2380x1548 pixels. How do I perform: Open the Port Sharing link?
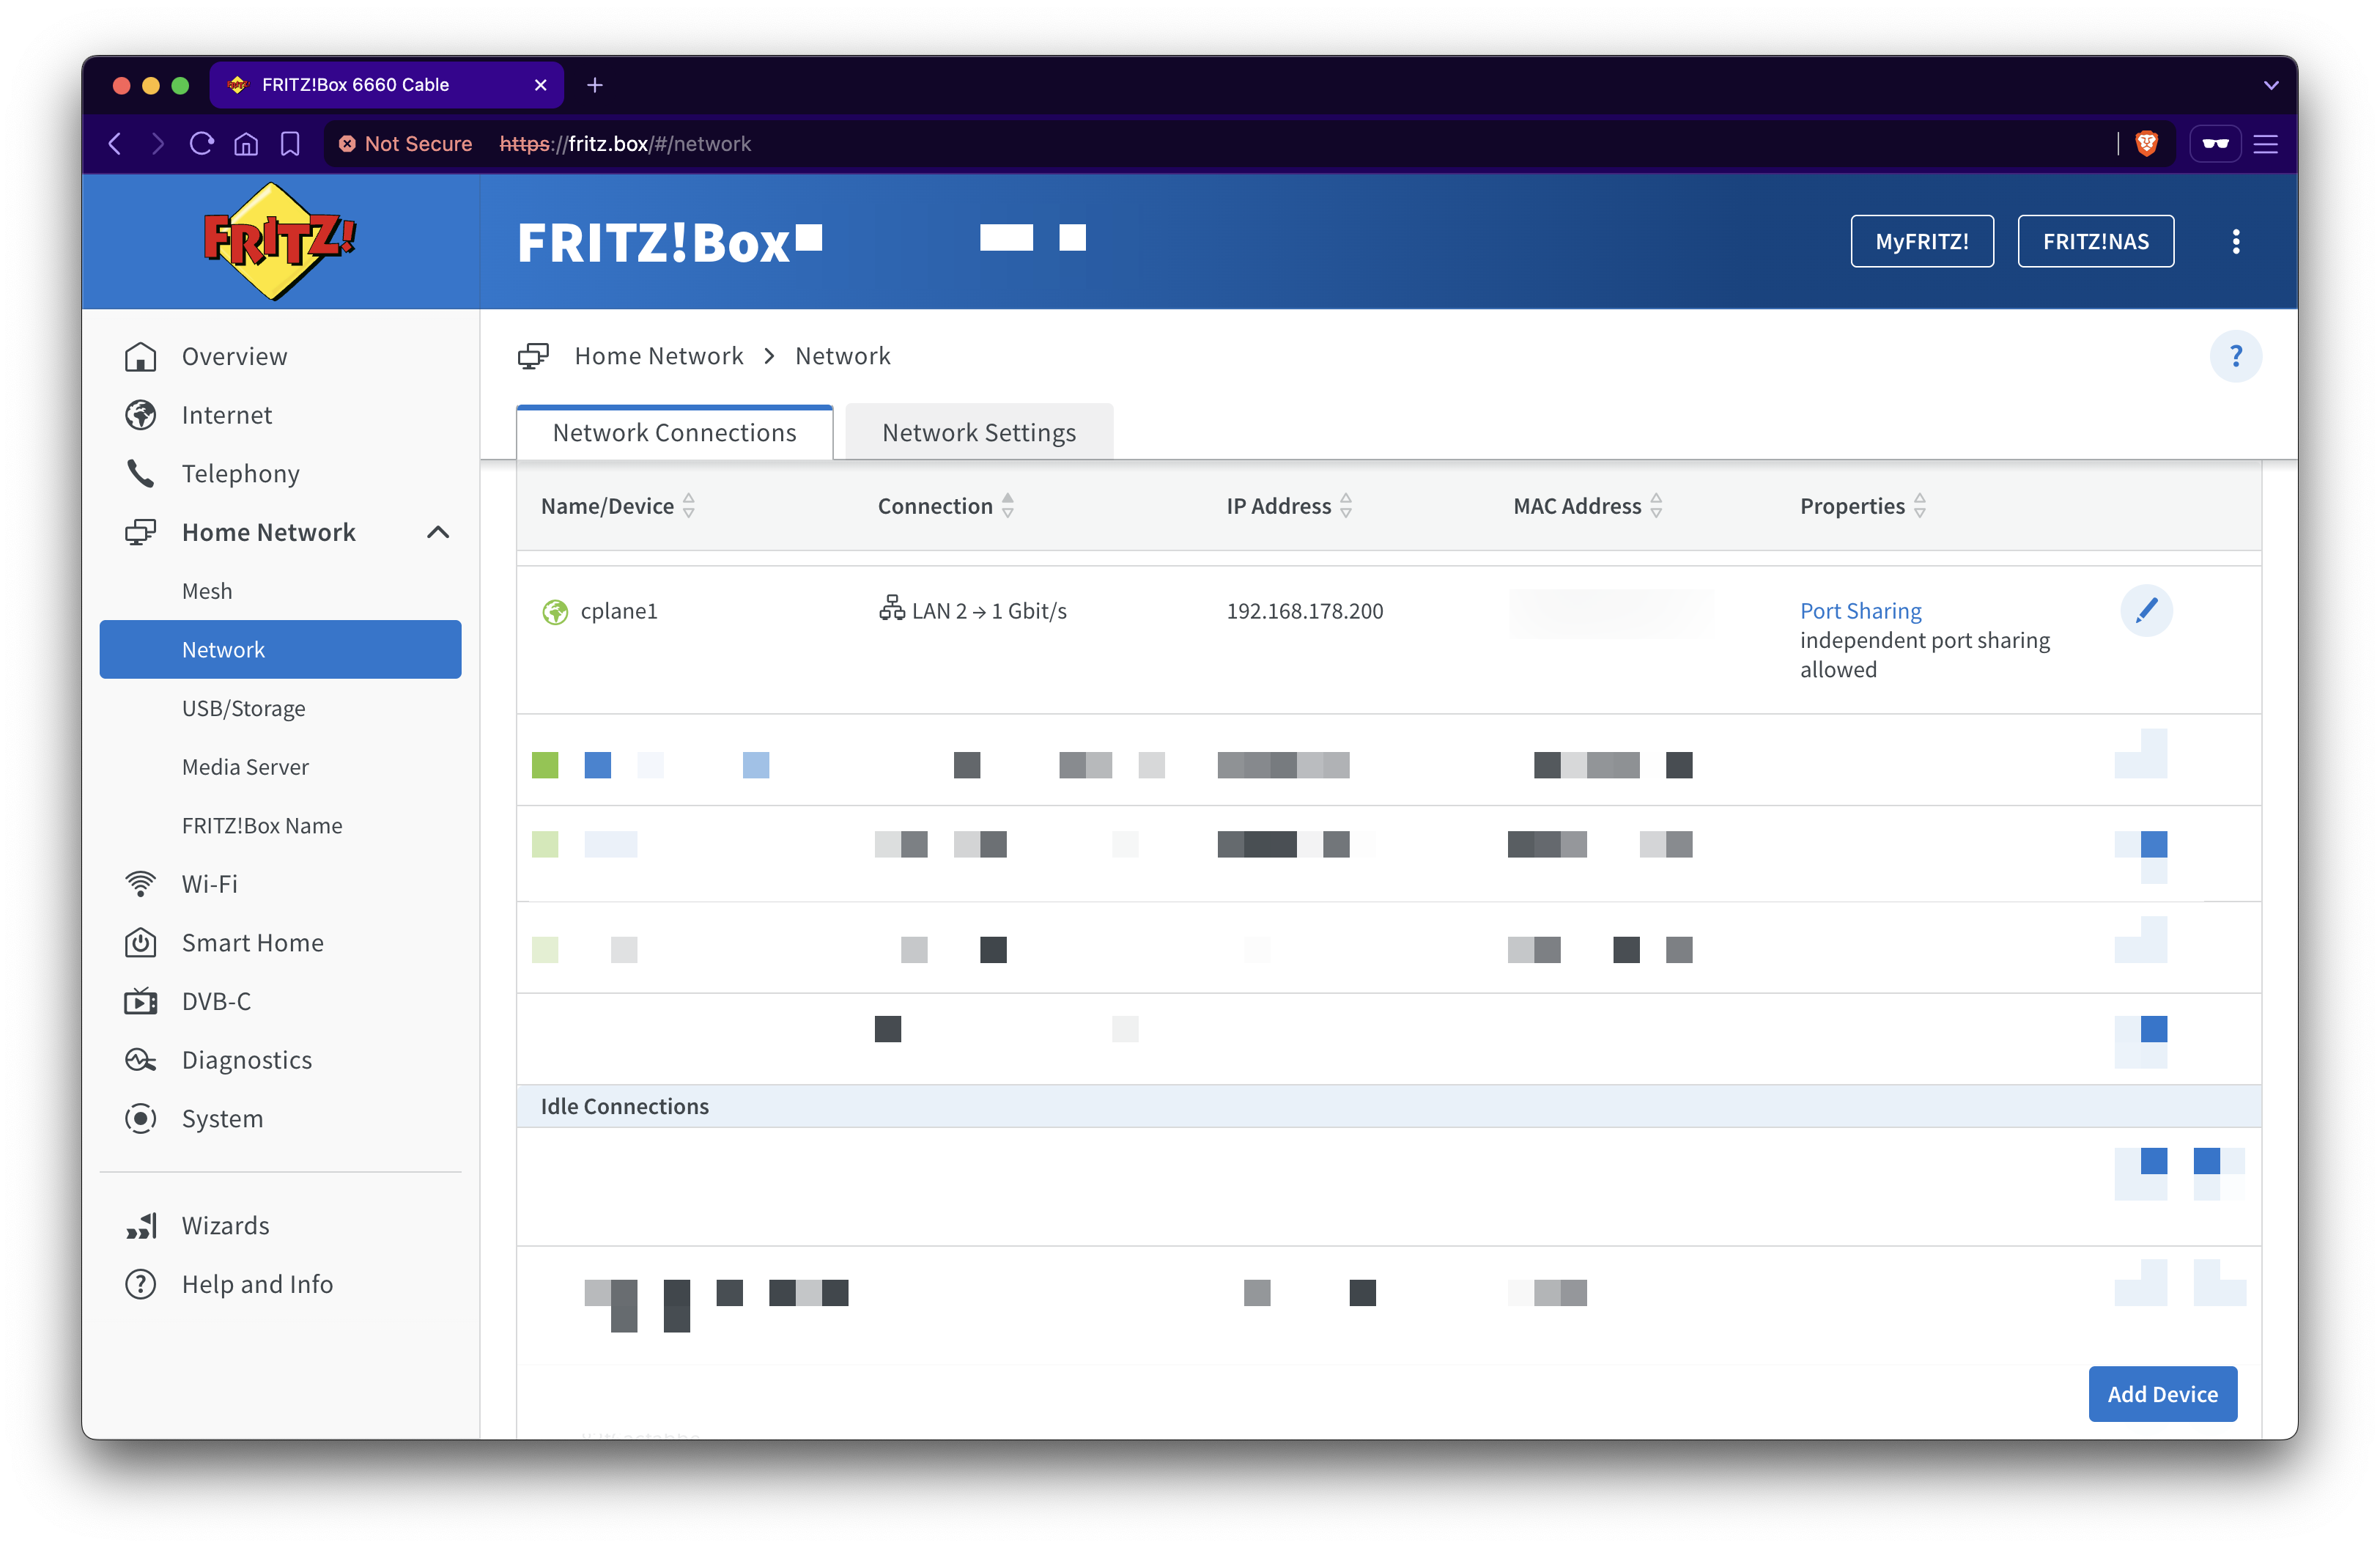click(x=1861, y=610)
